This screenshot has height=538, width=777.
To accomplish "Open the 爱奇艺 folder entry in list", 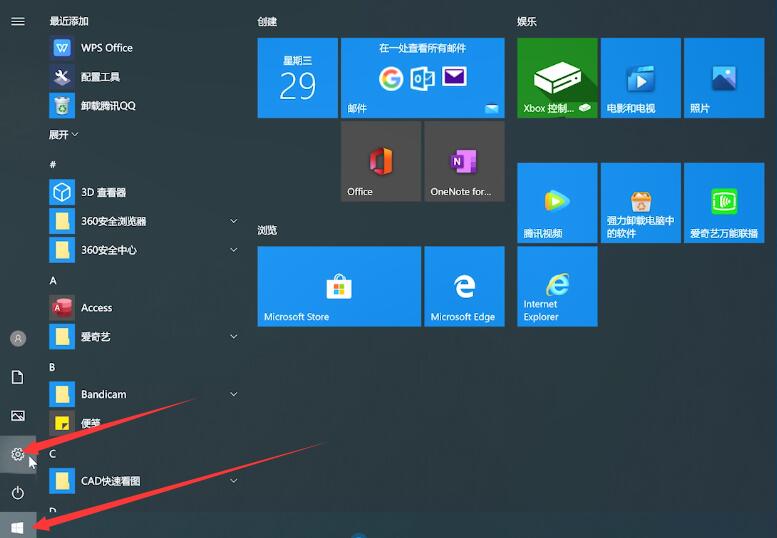I will 144,336.
